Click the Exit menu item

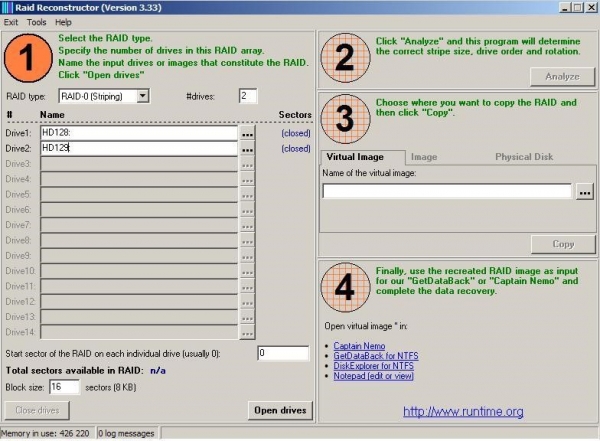pos(11,21)
